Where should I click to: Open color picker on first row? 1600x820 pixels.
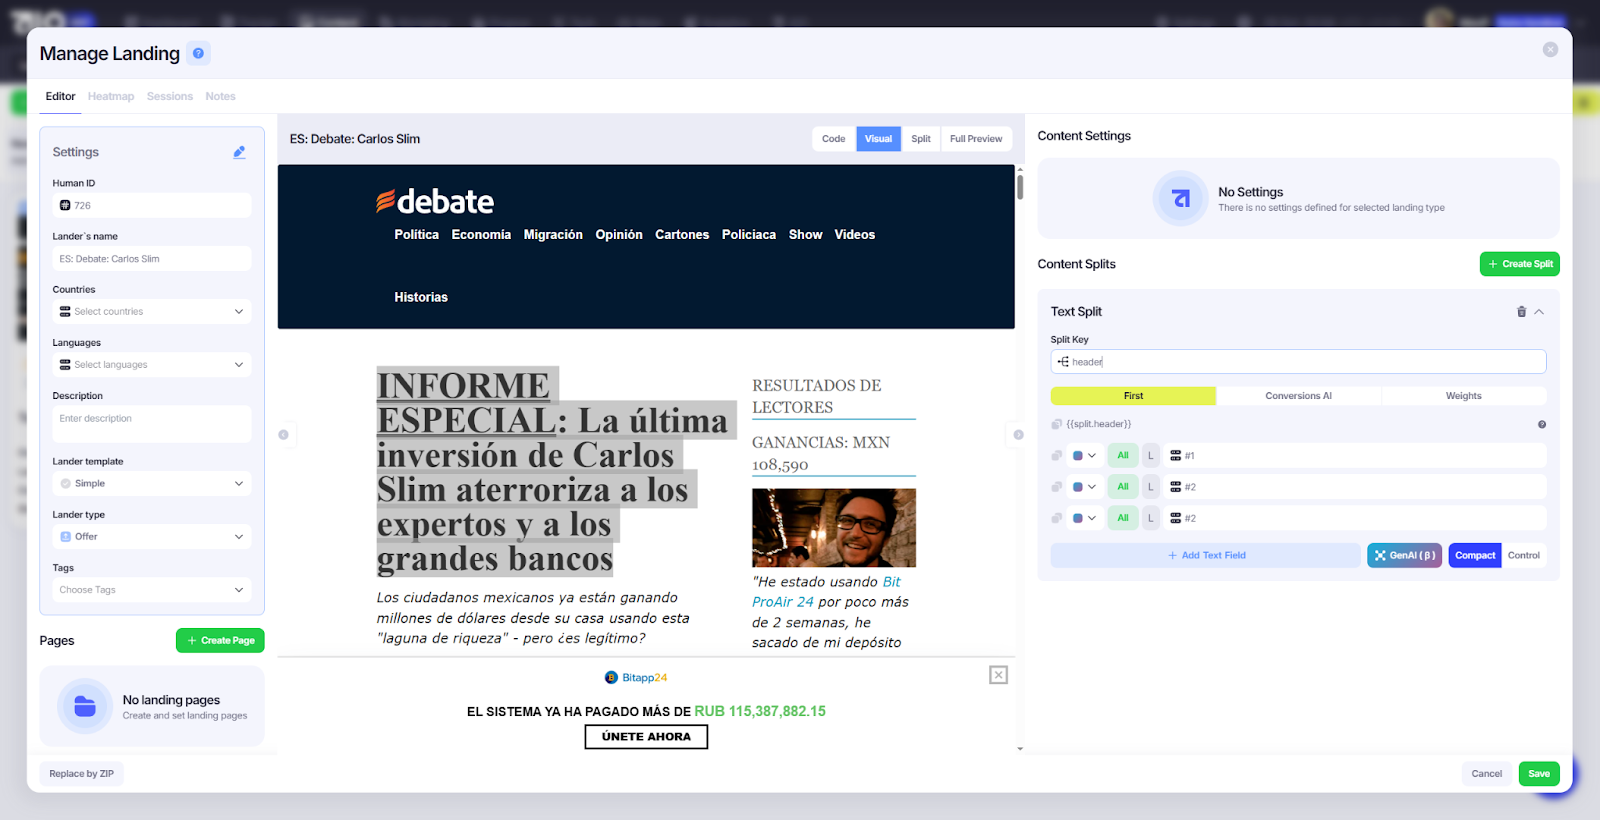1083,456
